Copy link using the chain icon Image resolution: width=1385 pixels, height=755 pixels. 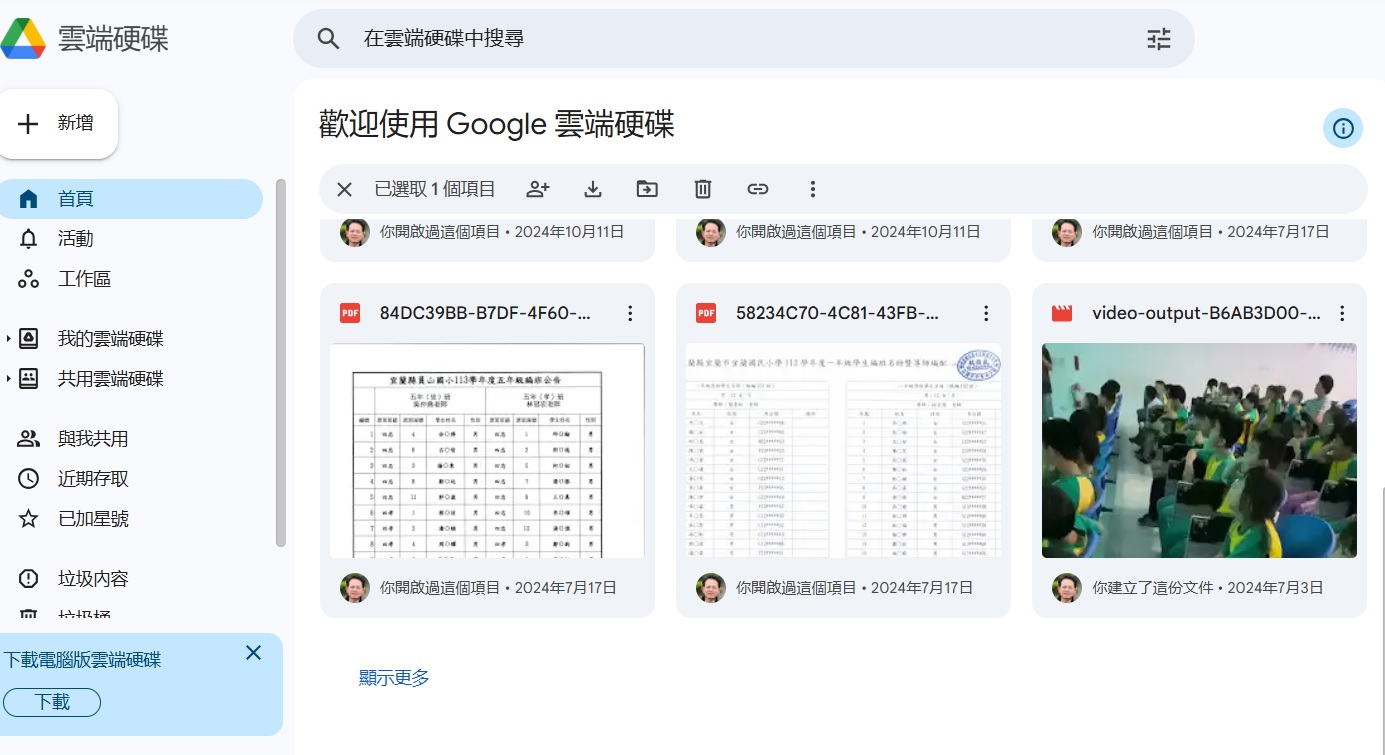click(758, 189)
